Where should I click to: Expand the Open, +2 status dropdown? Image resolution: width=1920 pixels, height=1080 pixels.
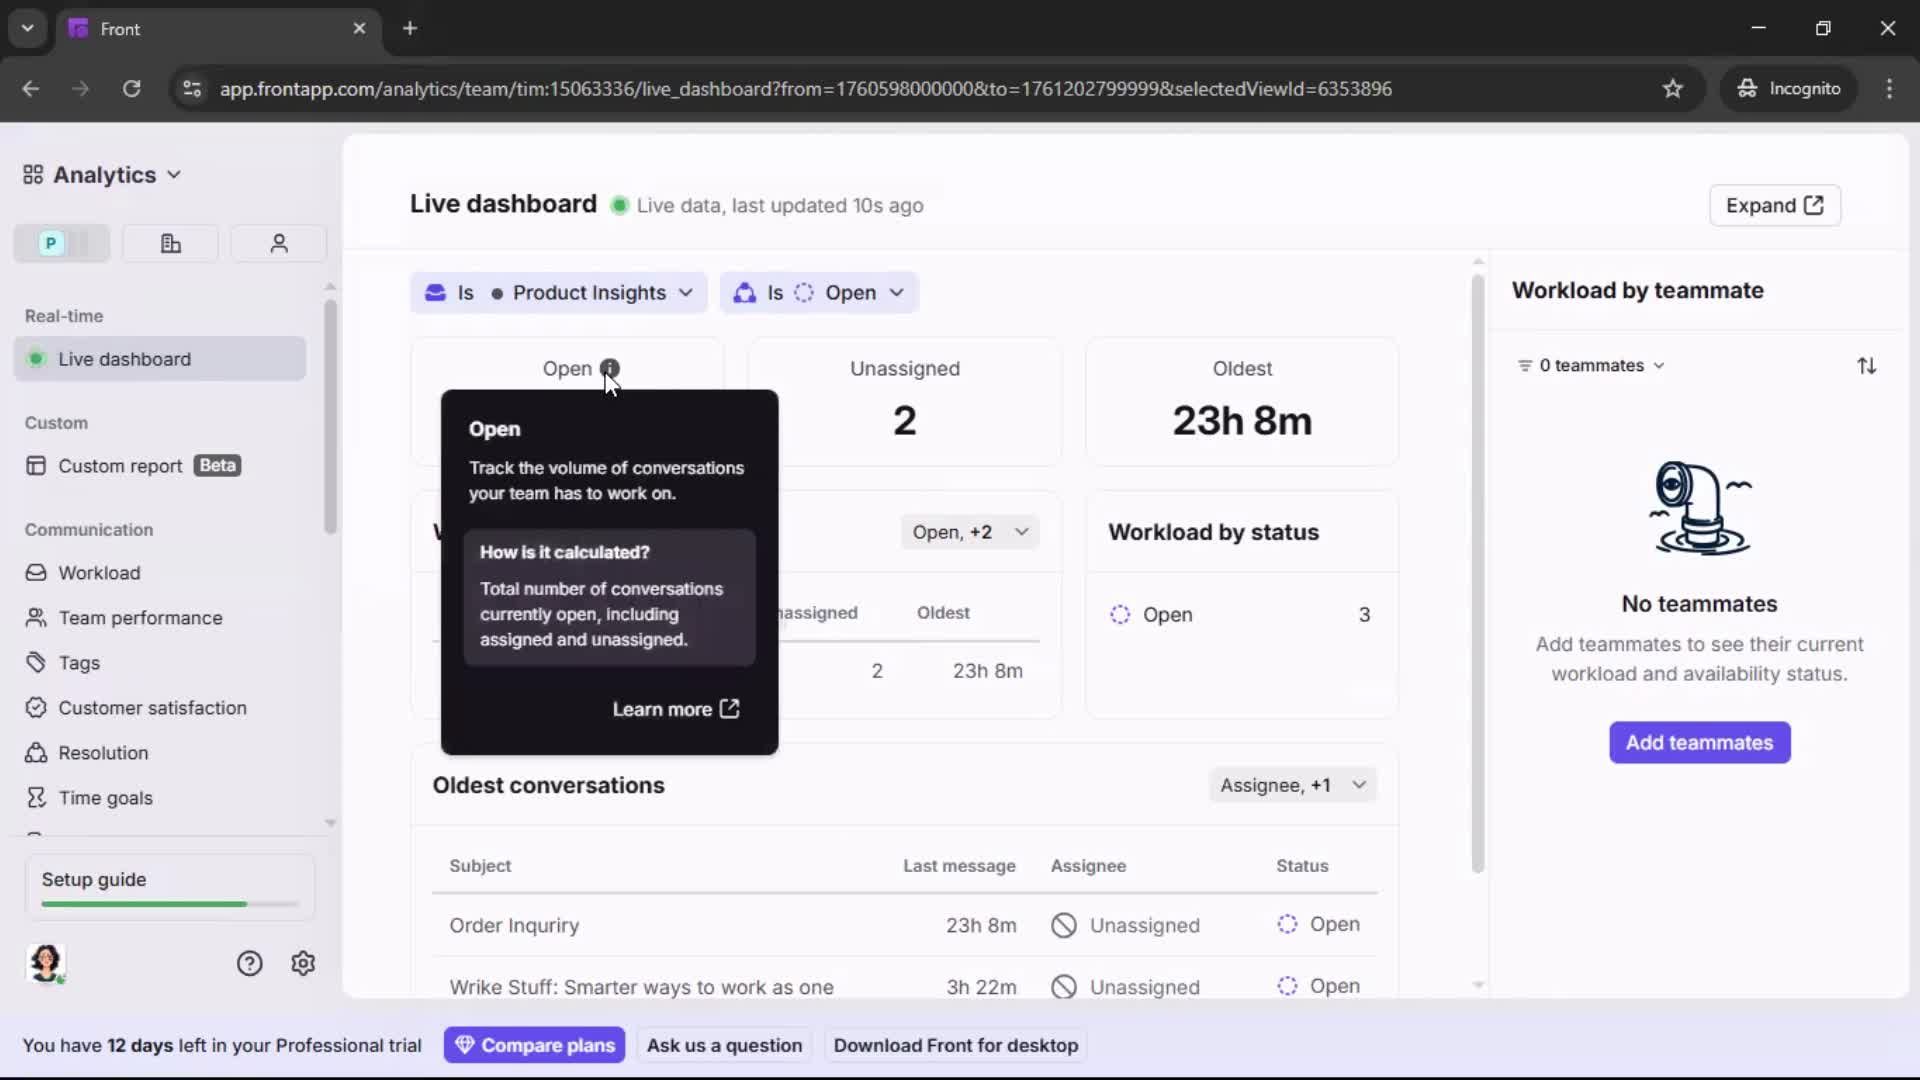point(969,531)
